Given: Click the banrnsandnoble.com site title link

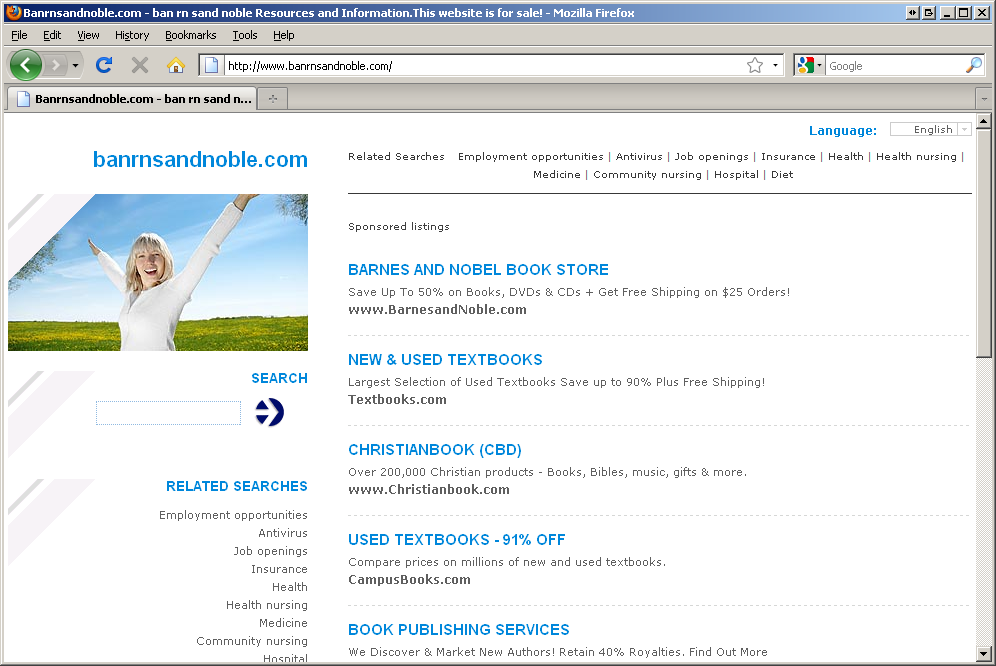Looking at the screenshot, I should coord(200,159).
